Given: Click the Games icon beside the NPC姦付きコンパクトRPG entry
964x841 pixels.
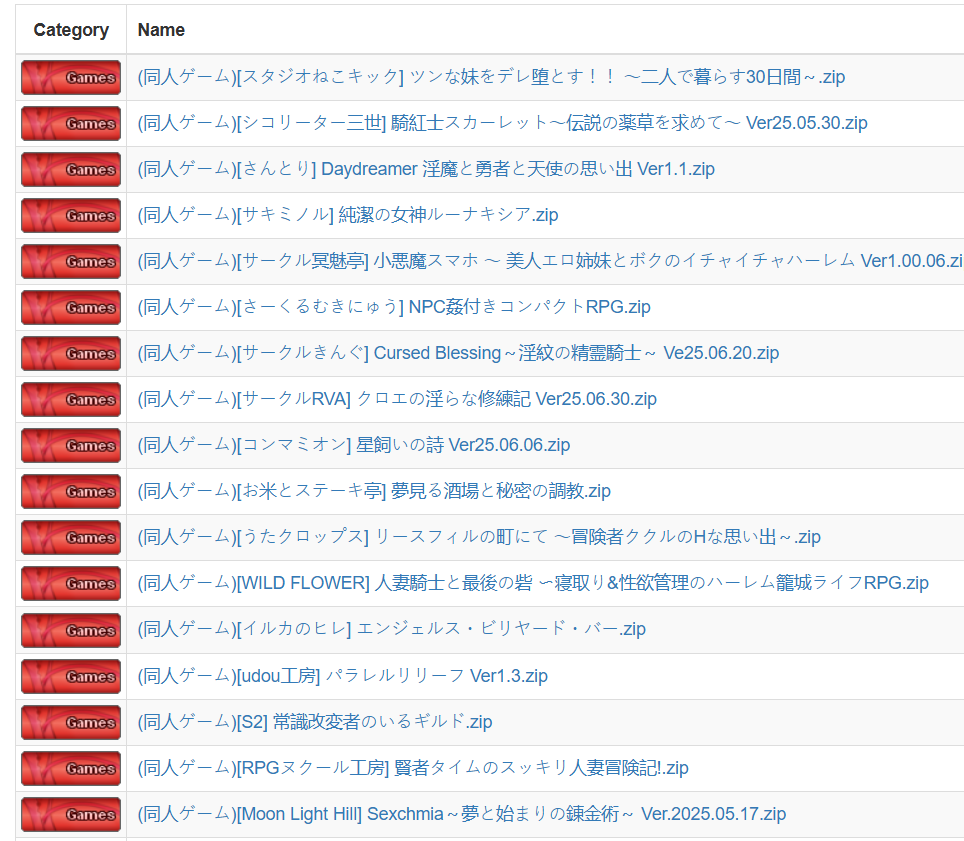Looking at the screenshot, I should point(71,307).
